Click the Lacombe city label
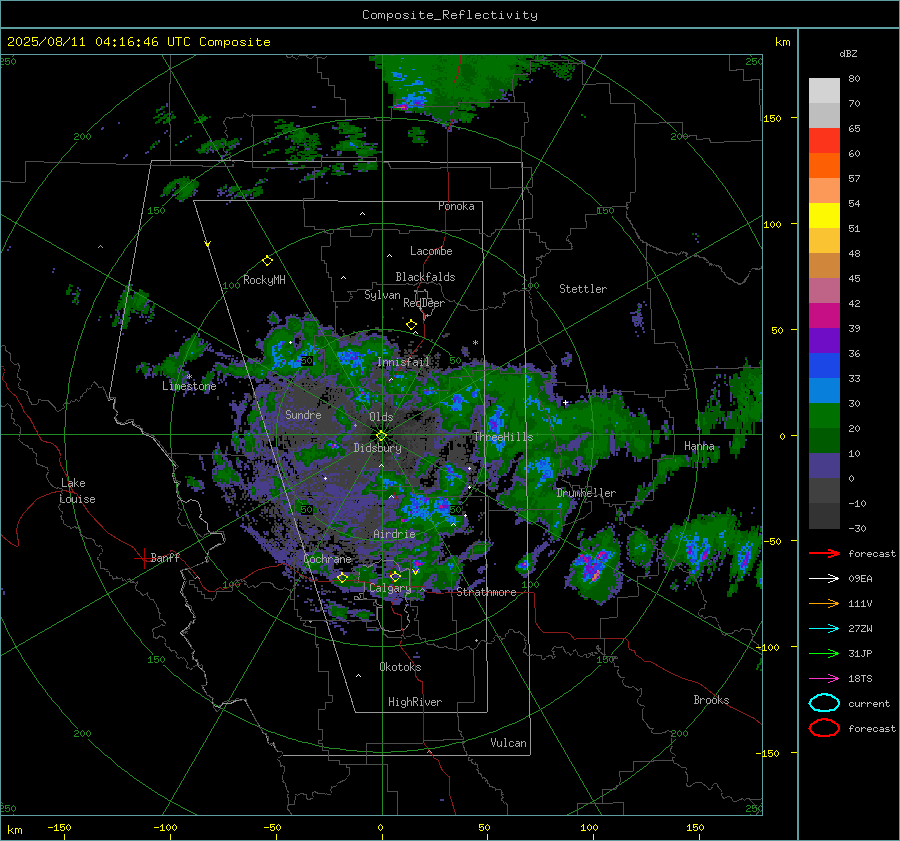 tap(431, 251)
